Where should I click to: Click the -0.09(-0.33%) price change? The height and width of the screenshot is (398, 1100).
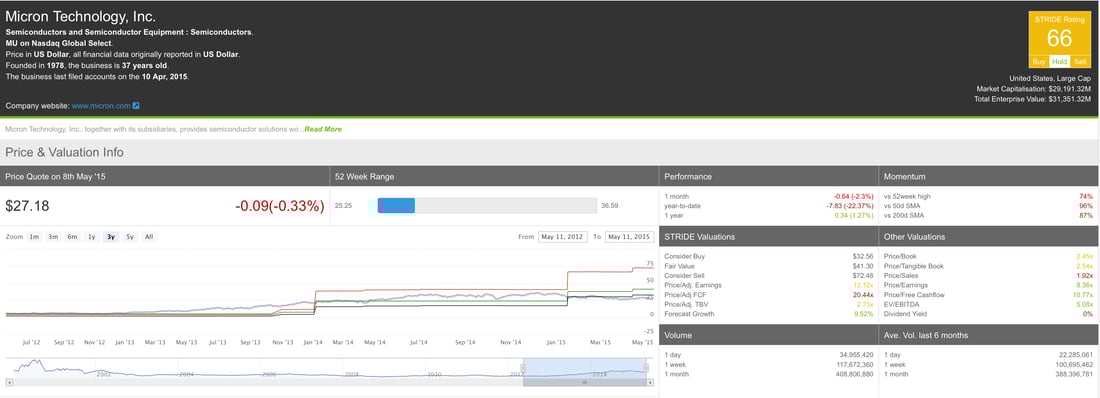(279, 206)
